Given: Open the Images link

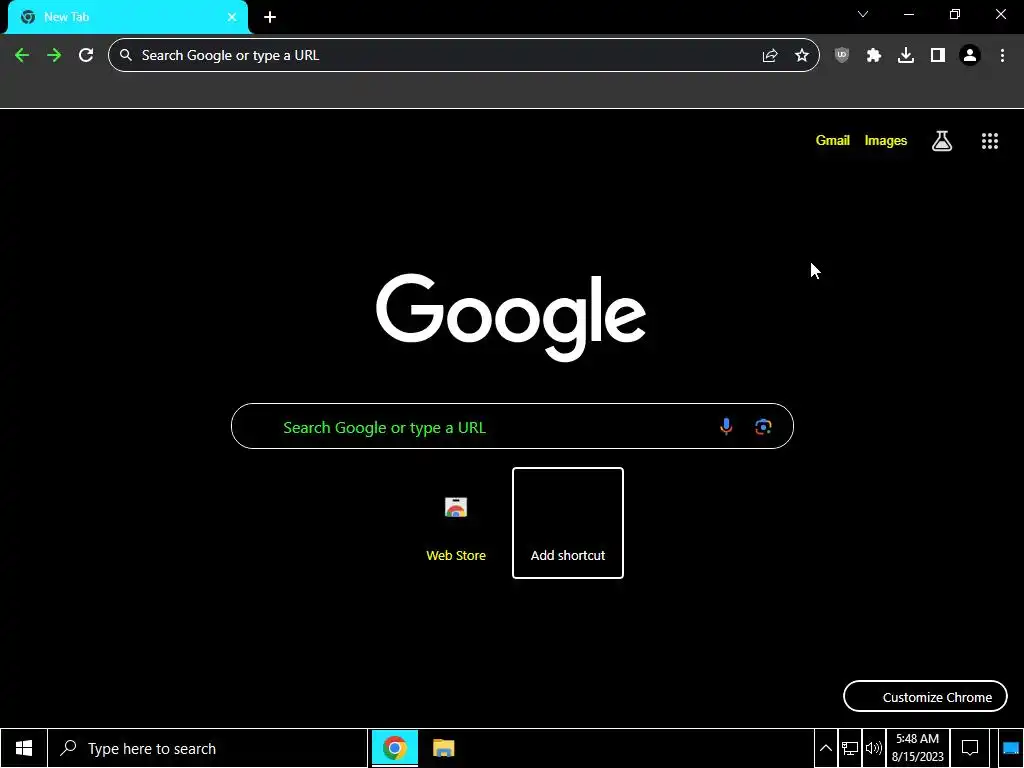Looking at the screenshot, I should tap(886, 140).
